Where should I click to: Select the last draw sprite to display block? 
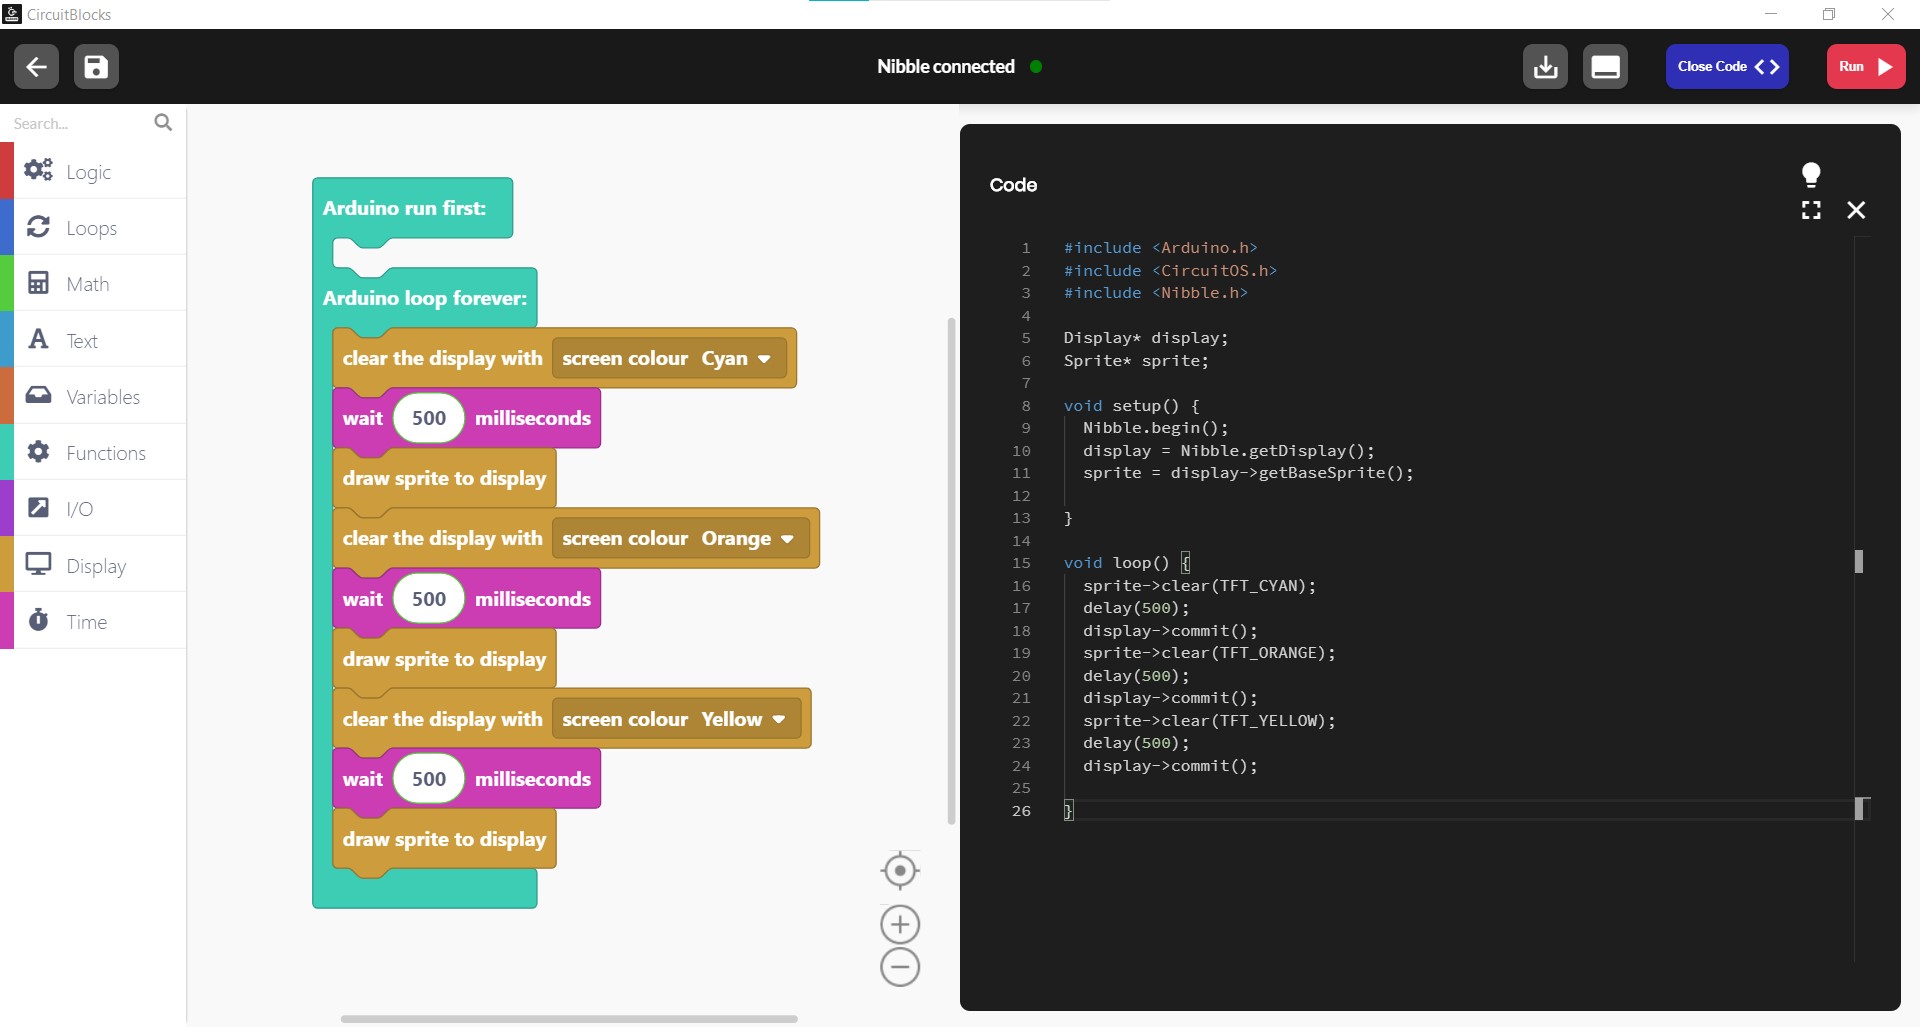(444, 839)
